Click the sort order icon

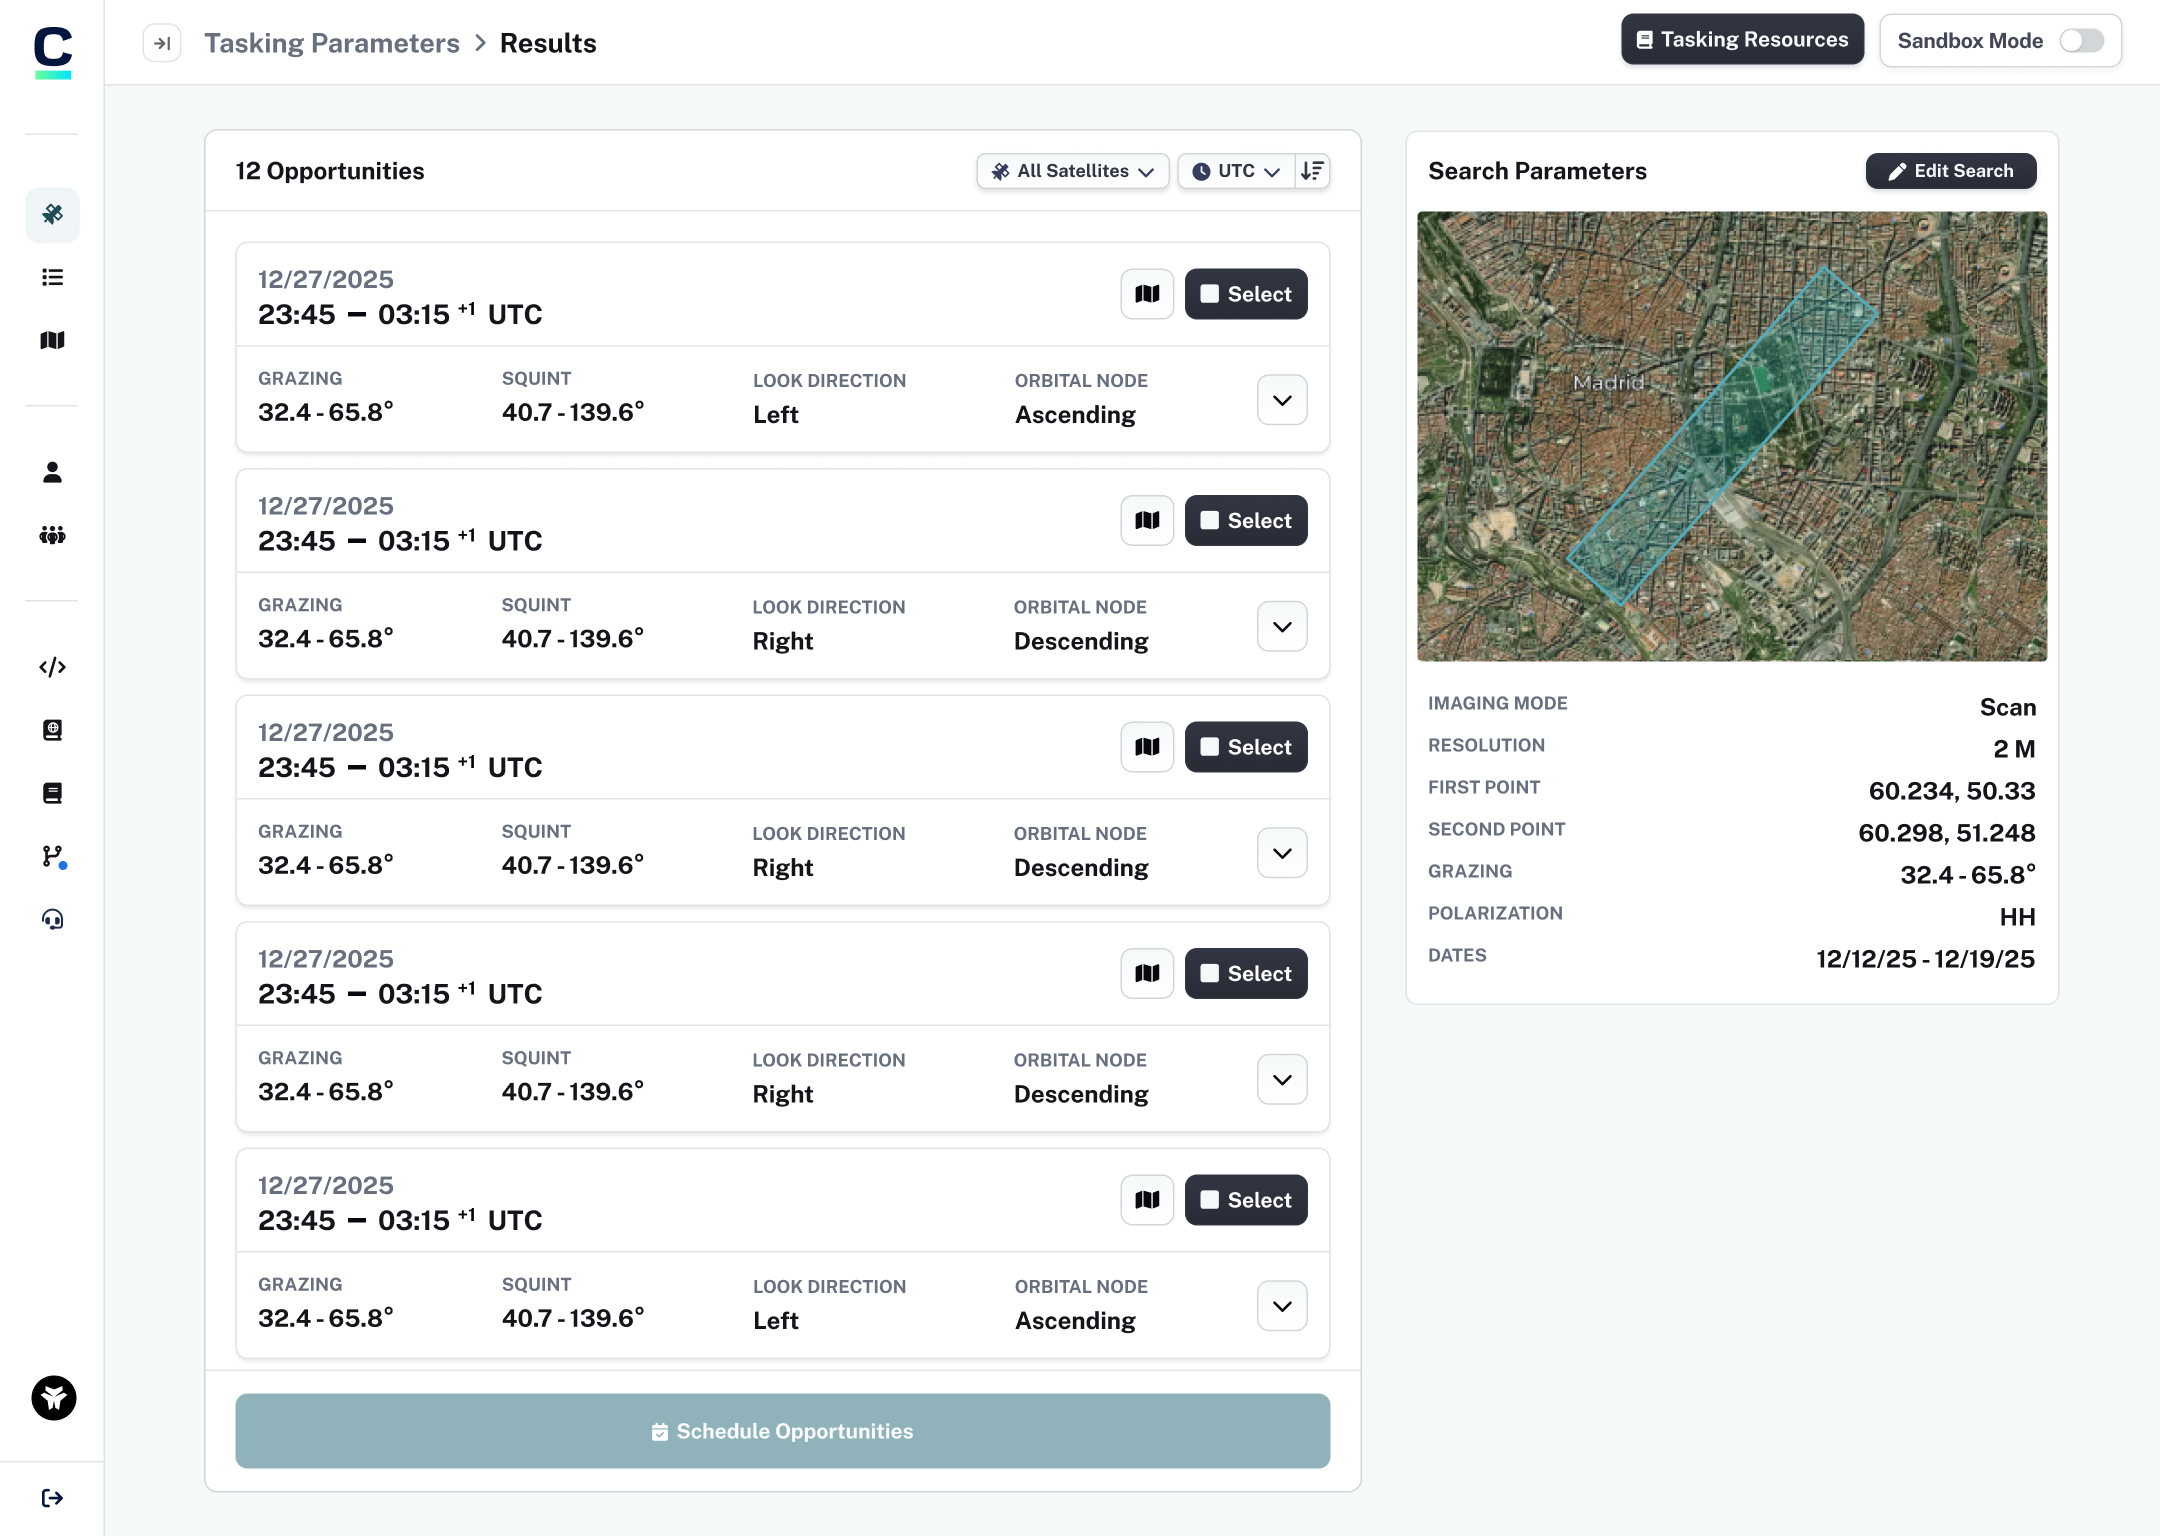tap(1312, 171)
